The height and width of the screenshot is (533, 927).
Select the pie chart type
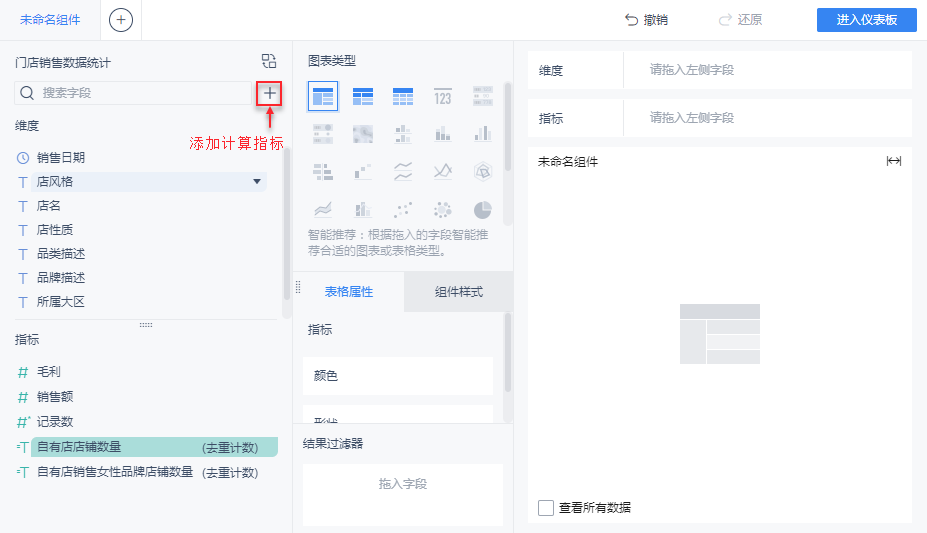coord(483,210)
